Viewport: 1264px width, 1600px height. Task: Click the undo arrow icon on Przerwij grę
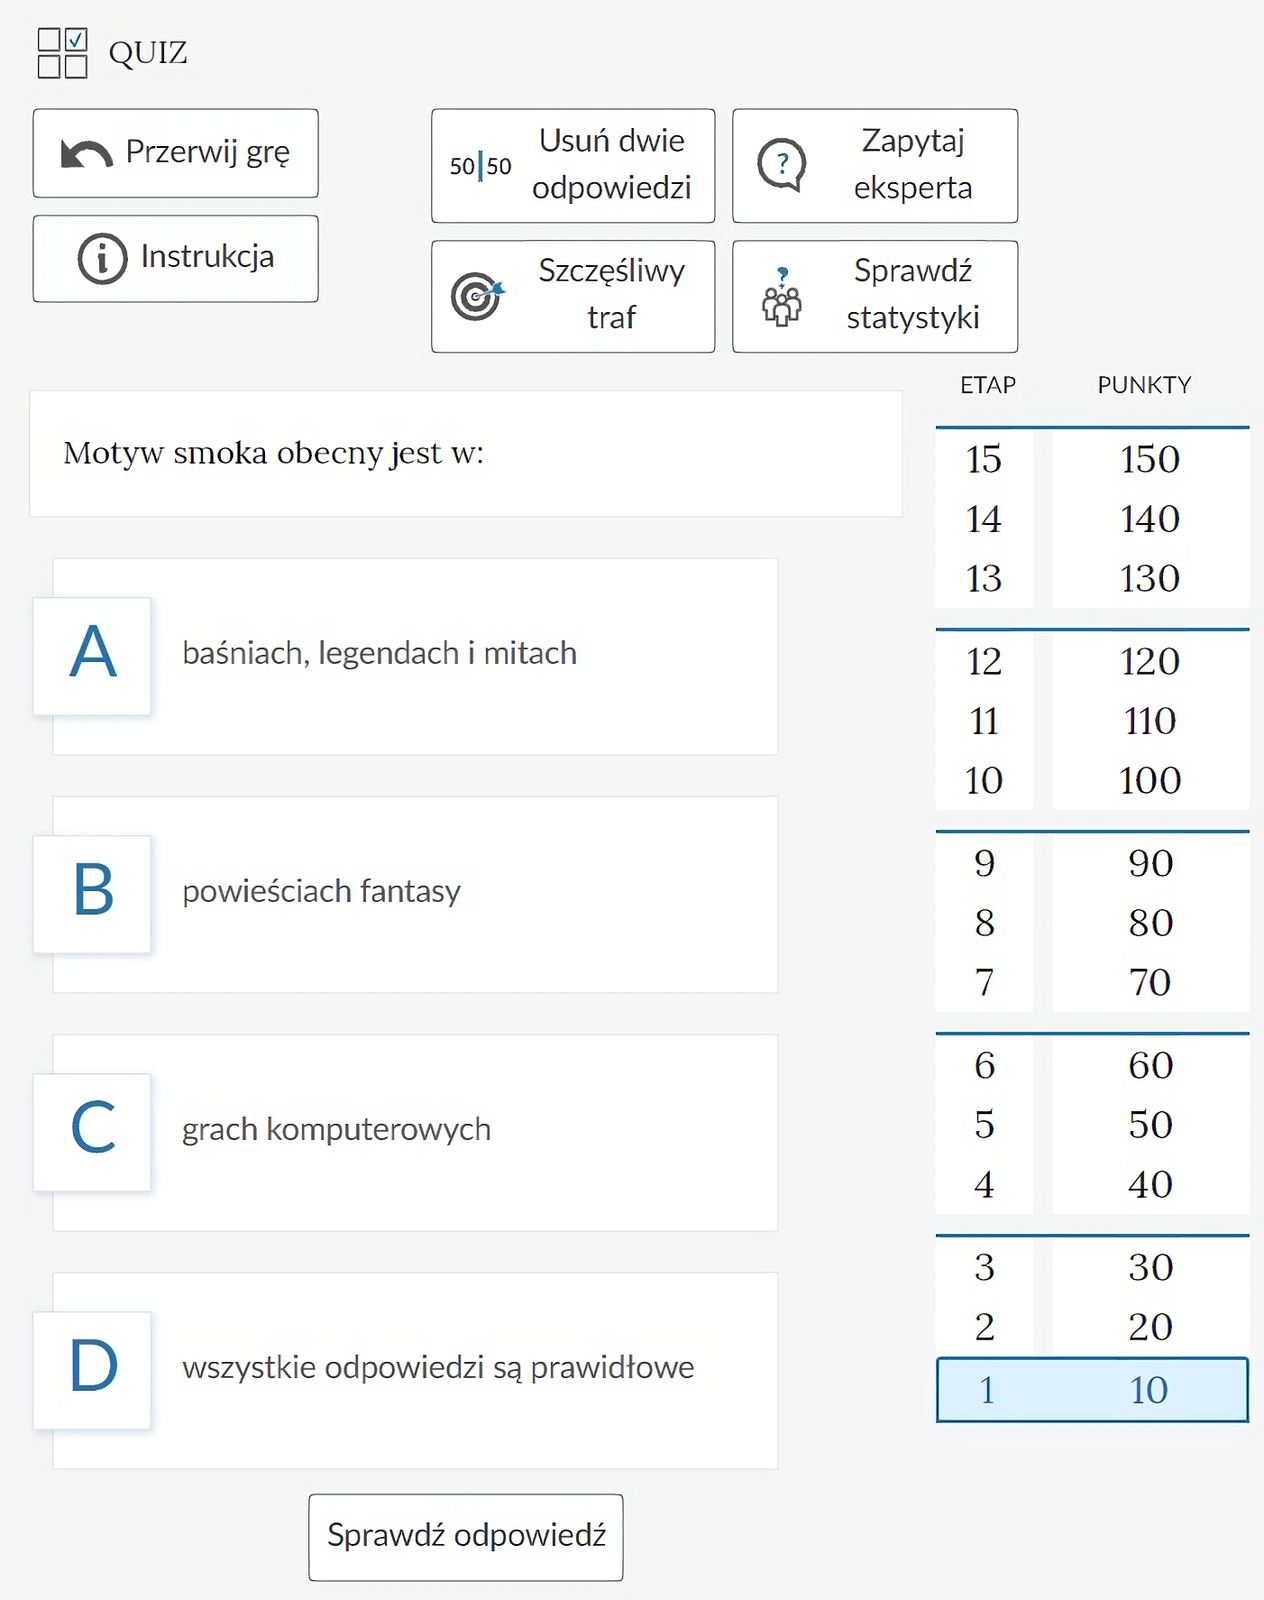coord(86,154)
